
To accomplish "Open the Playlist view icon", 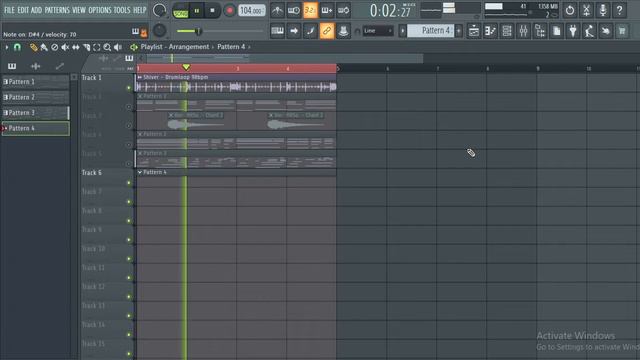I will (x=474, y=31).
